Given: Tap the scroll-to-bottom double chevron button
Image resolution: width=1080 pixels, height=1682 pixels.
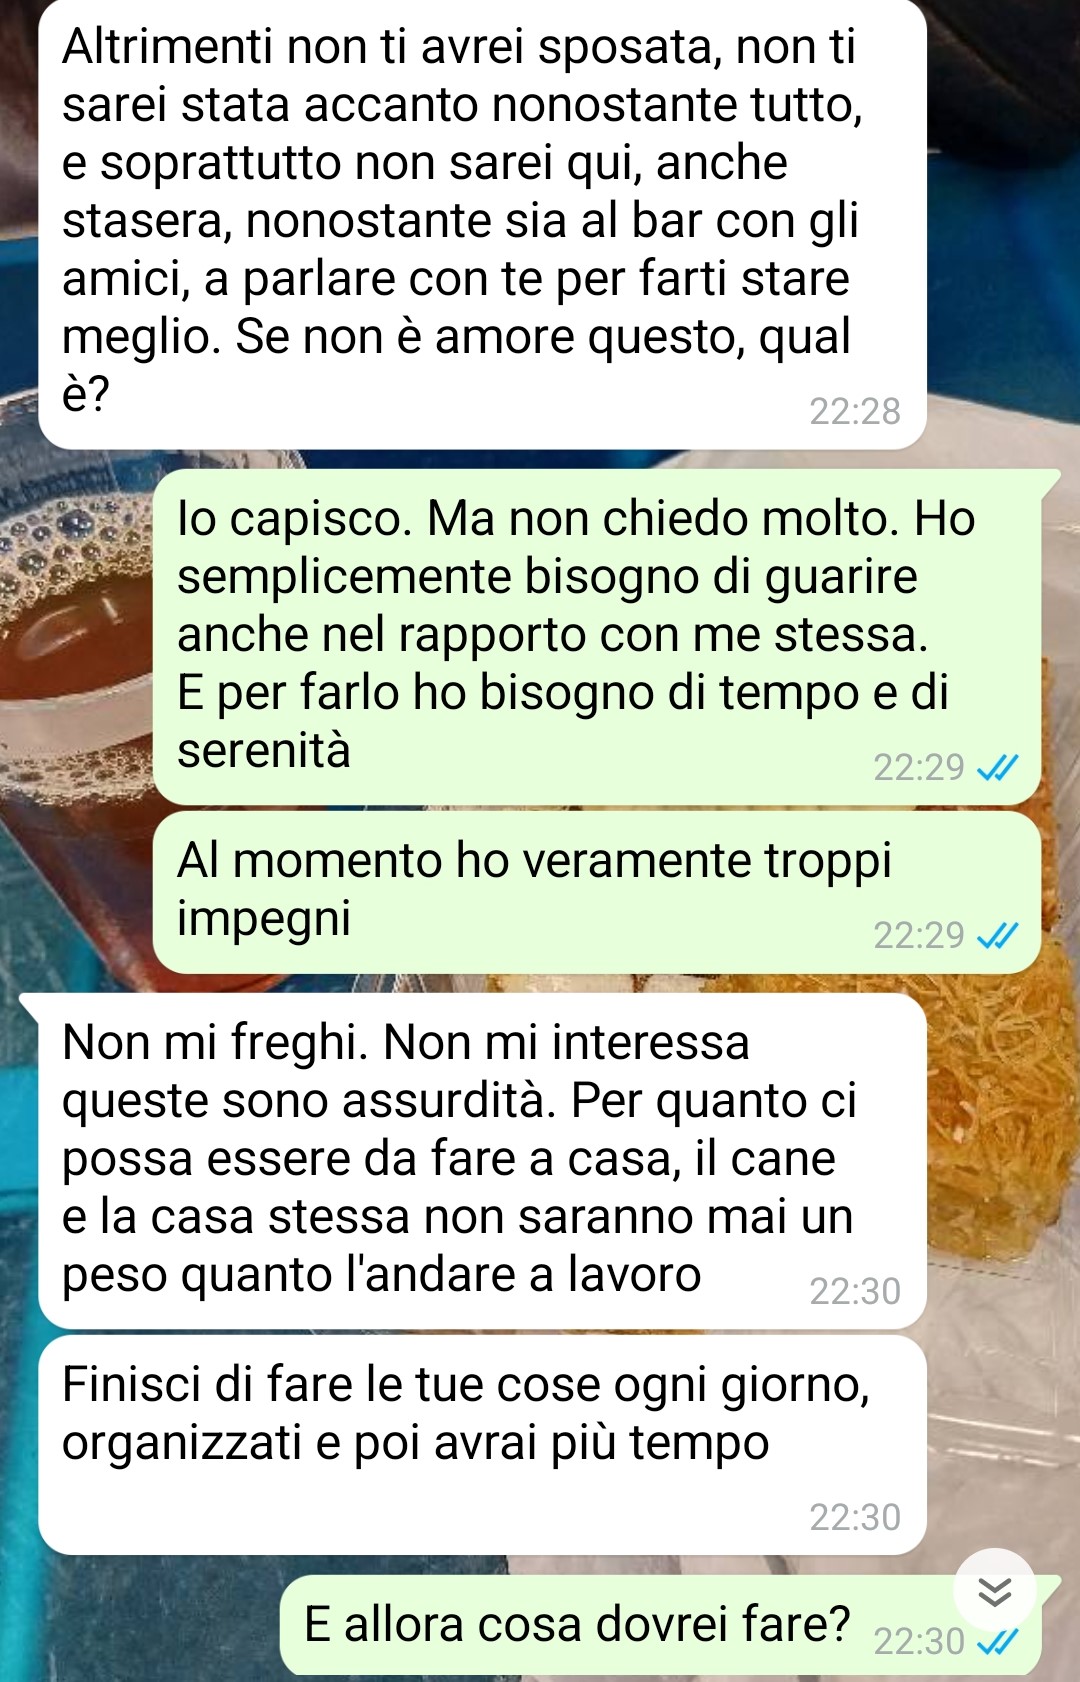Looking at the screenshot, I should (x=995, y=1590).
